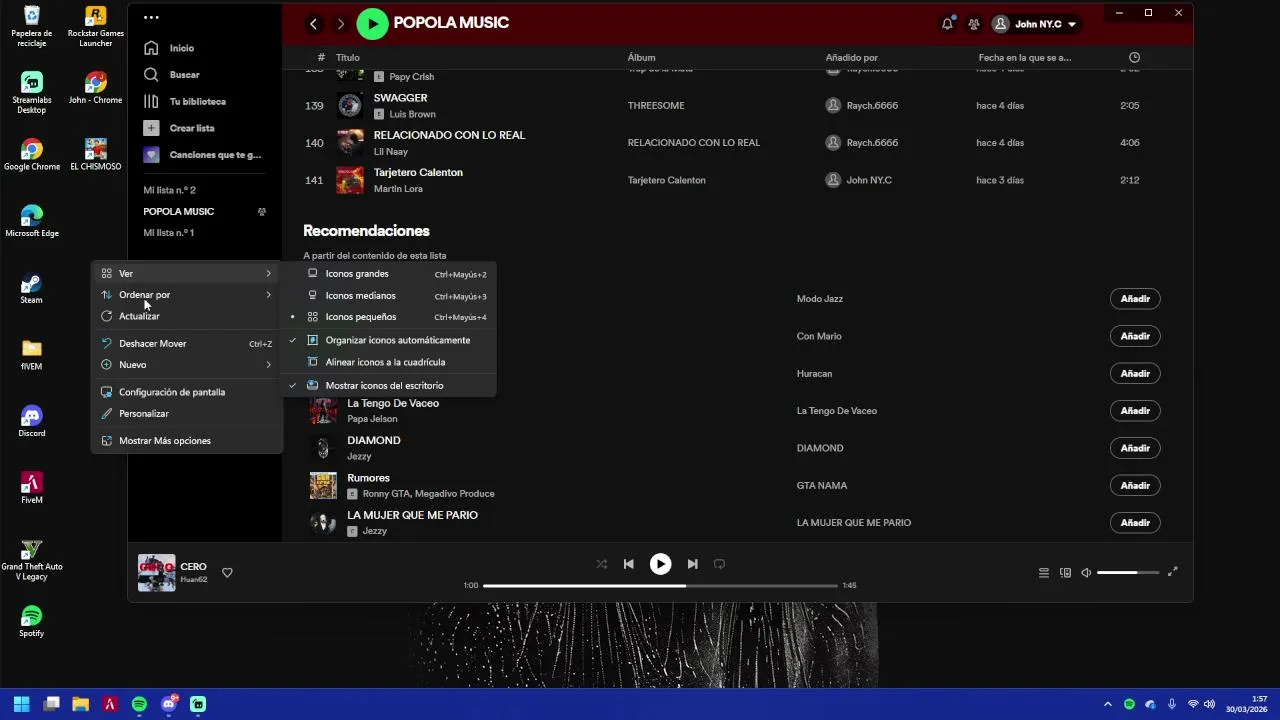Open connect to device icon
Screen dimensions: 1280x720
click(x=1065, y=573)
